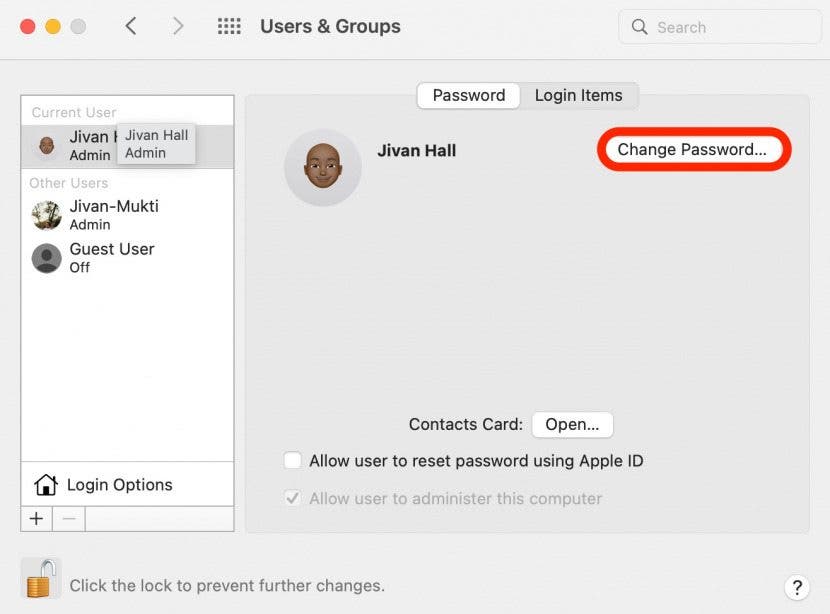The height and width of the screenshot is (614, 830).
Task: Open the Contacts Card
Action: coord(572,424)
